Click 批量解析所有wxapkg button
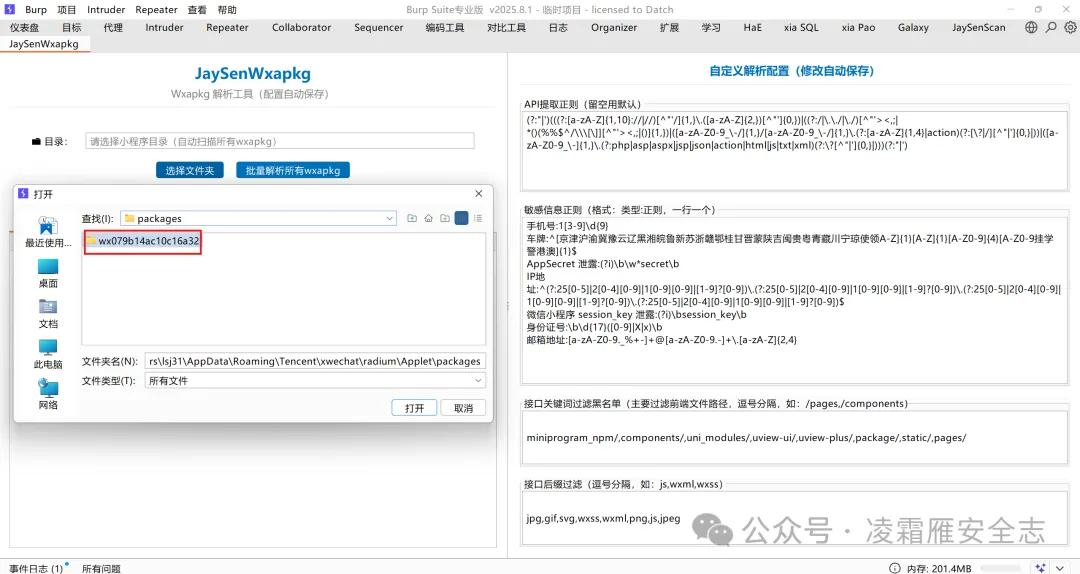Screen dimensions: 1080x574 click(x=293, y=170)
